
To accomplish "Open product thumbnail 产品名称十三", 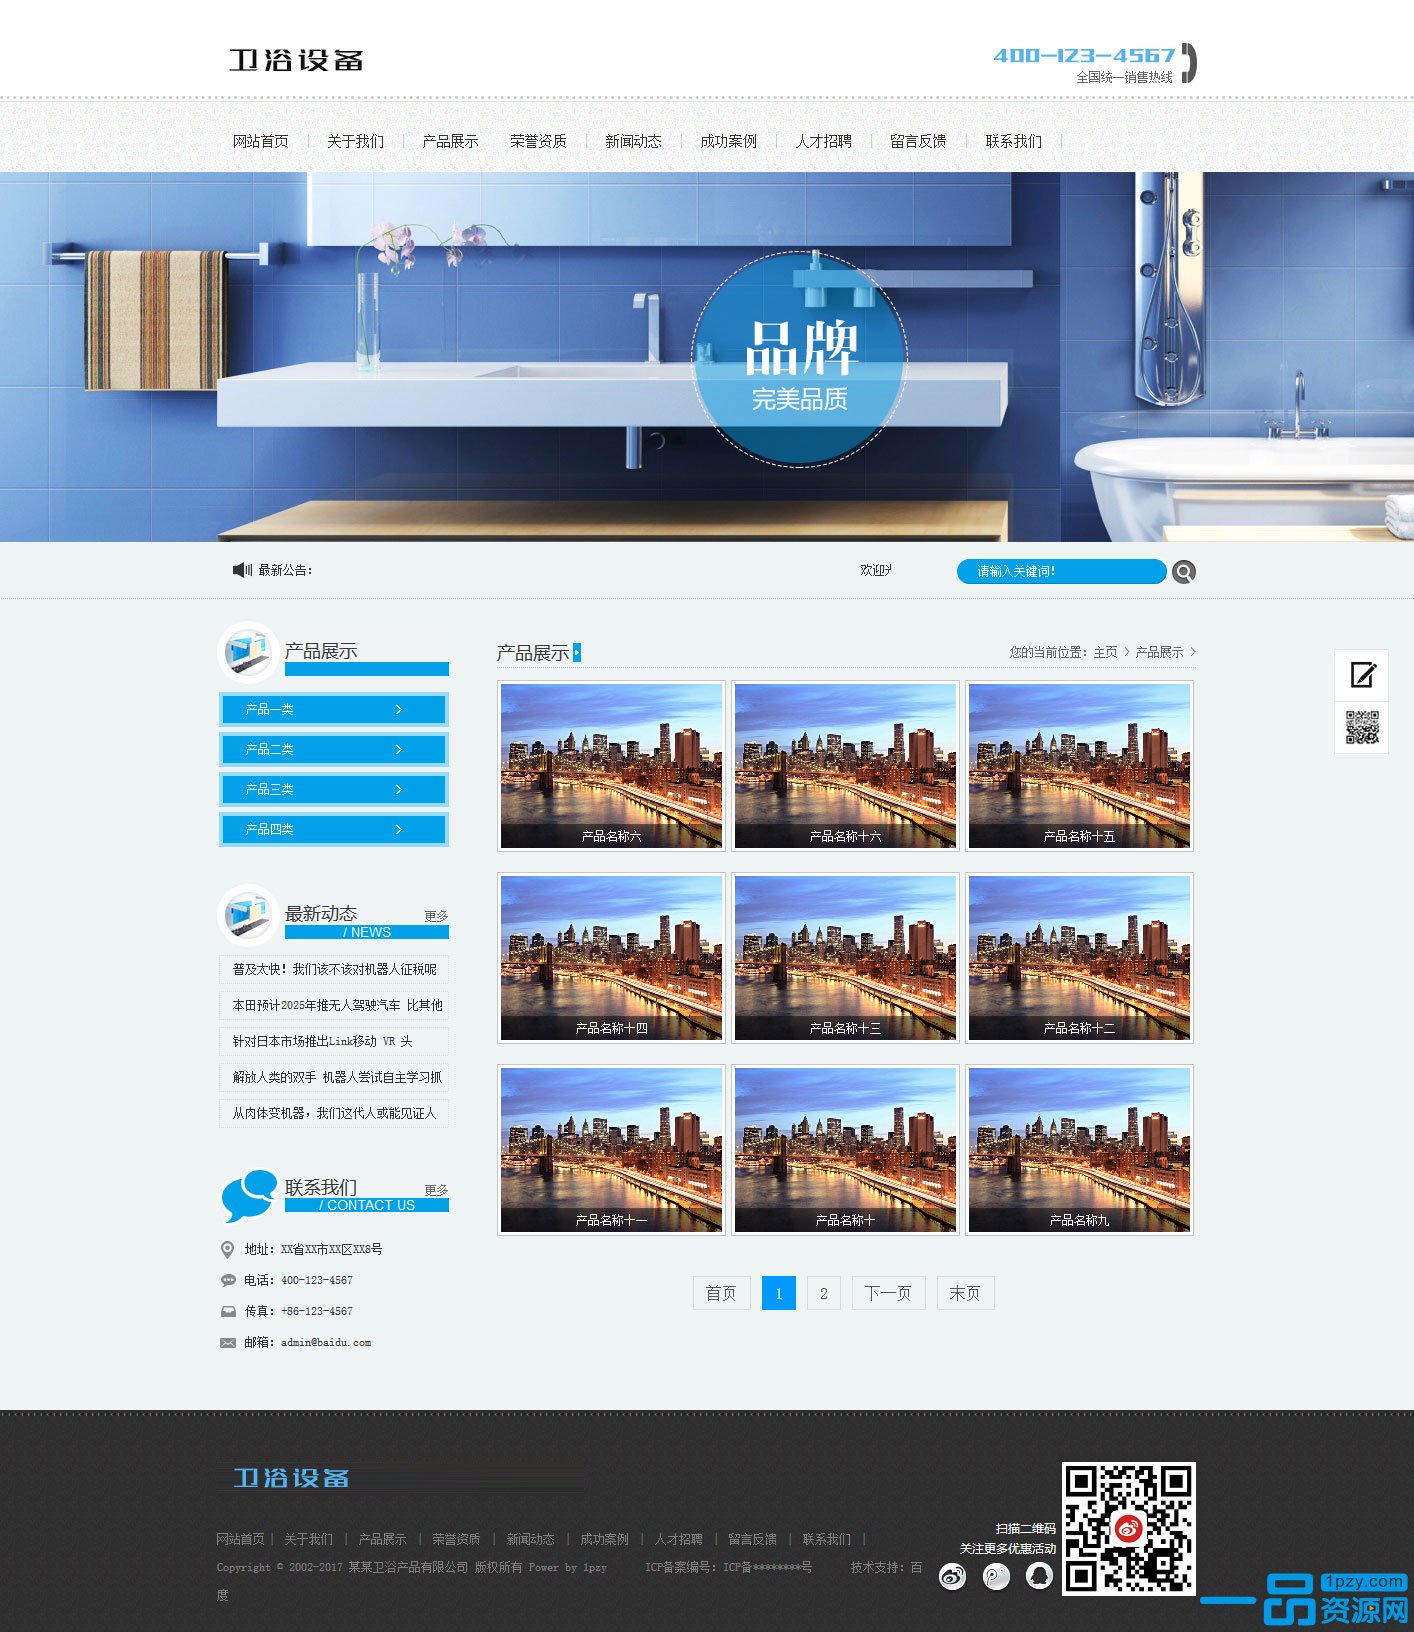I will (x=845, y=958).
